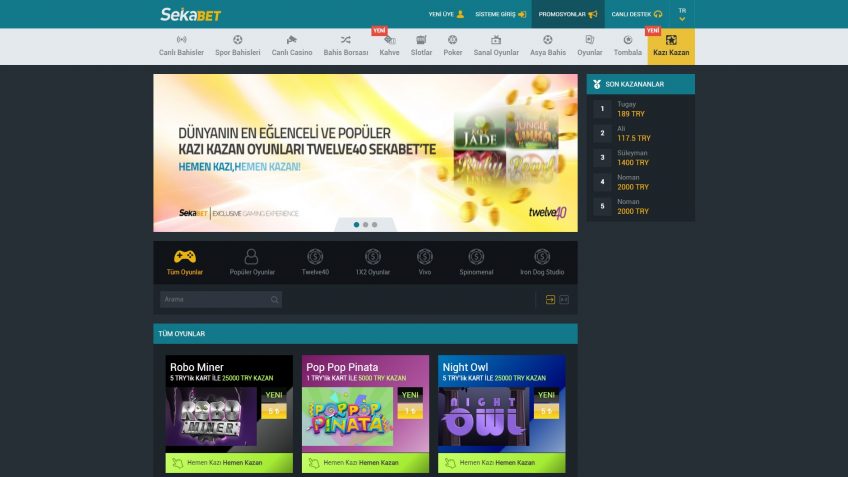Click winner row Ali 117.5 TRY
This screenshot has height=477, width=848.
pos(641,134)
